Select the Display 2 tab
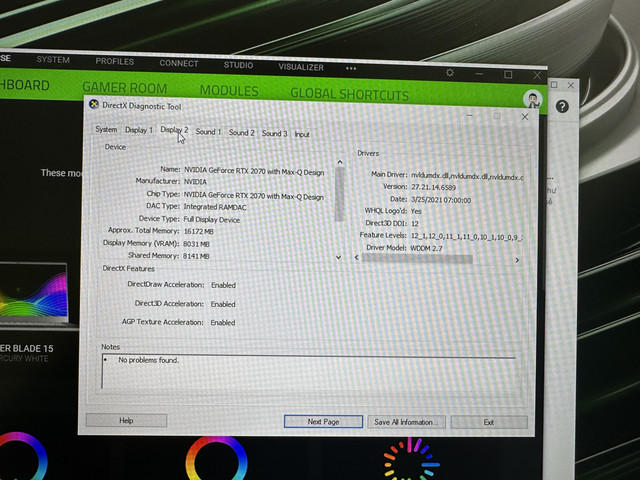Image resolution: width=640 pixels, height=480 pixels. tap(174, 130)
